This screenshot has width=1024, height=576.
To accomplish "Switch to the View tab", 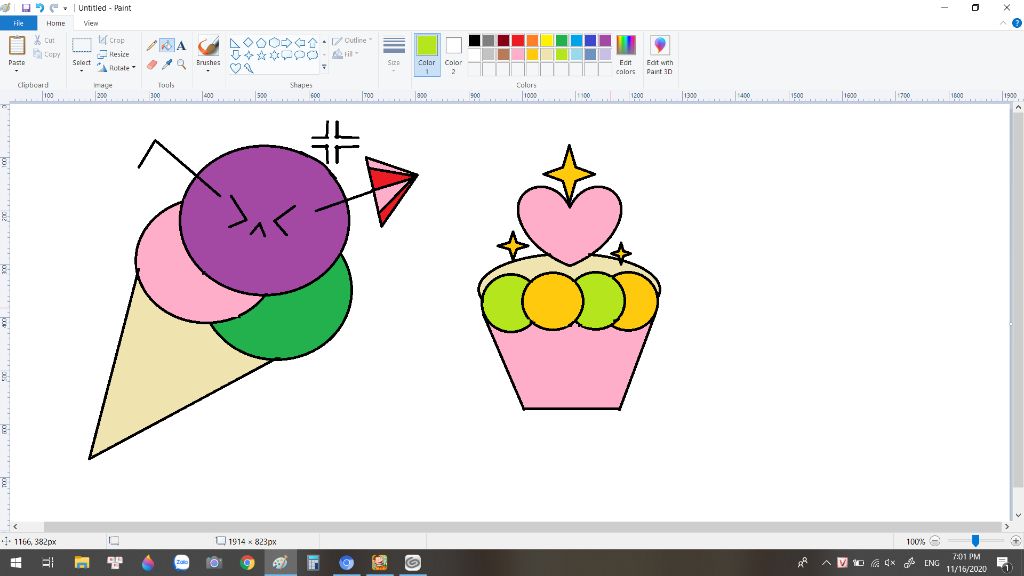I will [91, 23].
